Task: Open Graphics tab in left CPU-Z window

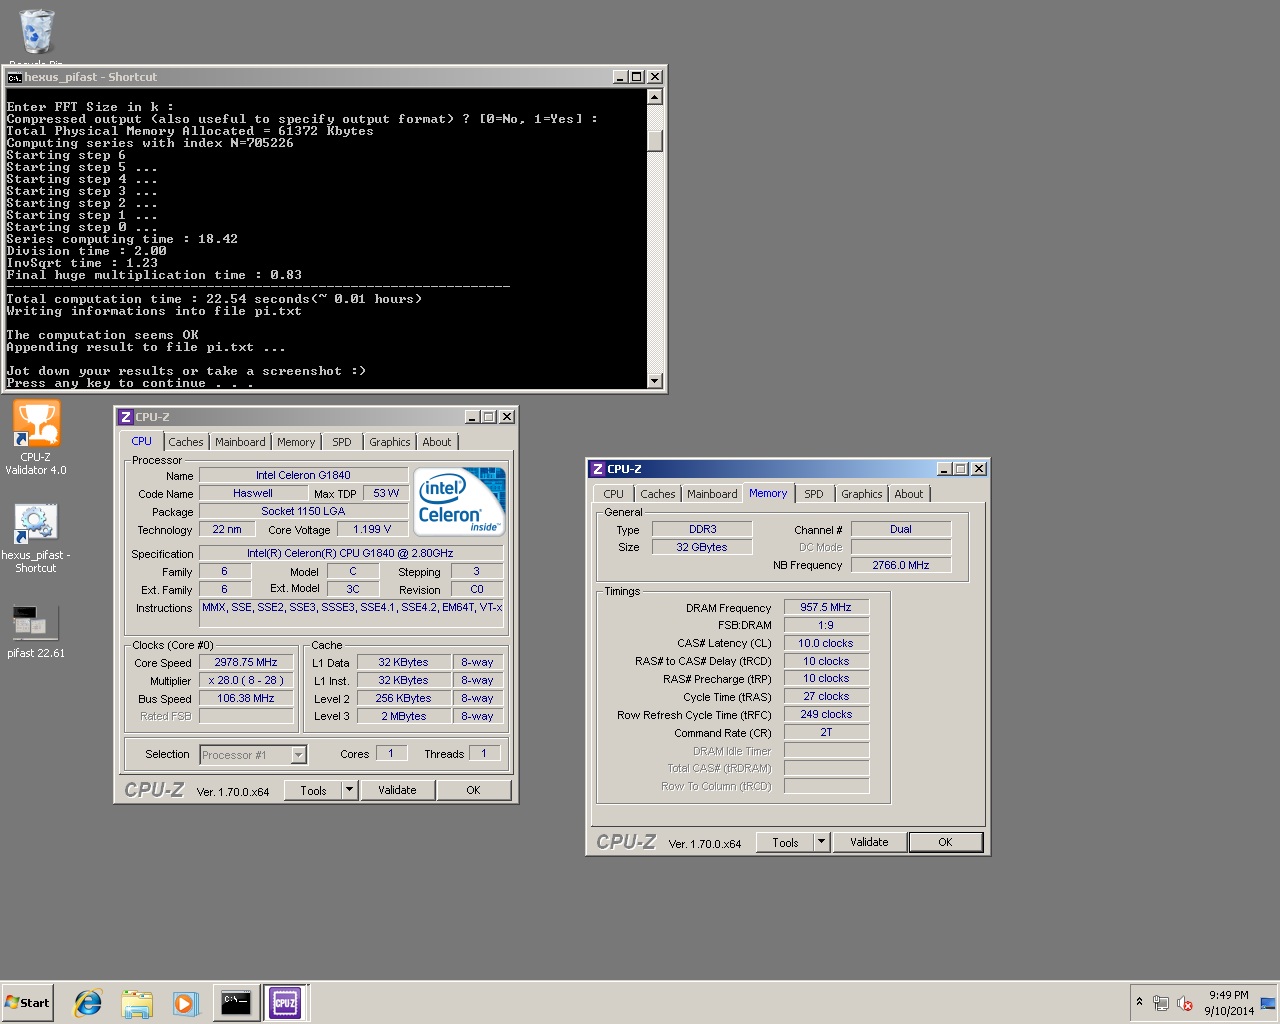Action: tap(390, 442)
